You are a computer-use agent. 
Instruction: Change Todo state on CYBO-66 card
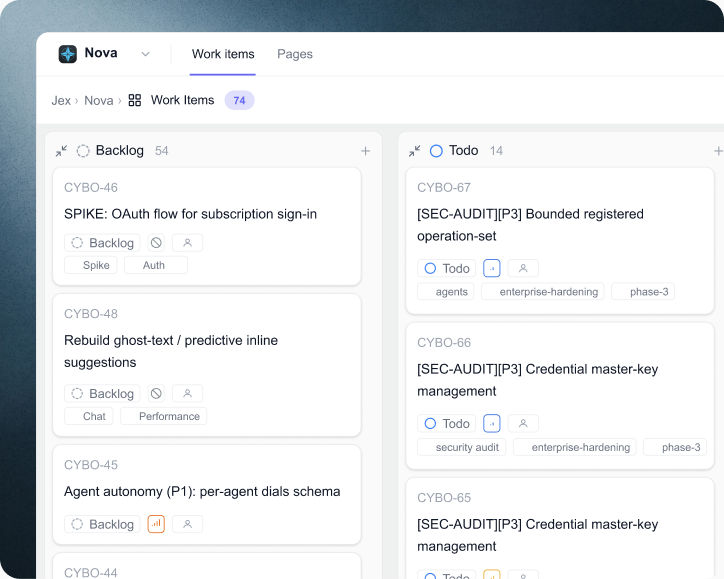pos(446,423)
